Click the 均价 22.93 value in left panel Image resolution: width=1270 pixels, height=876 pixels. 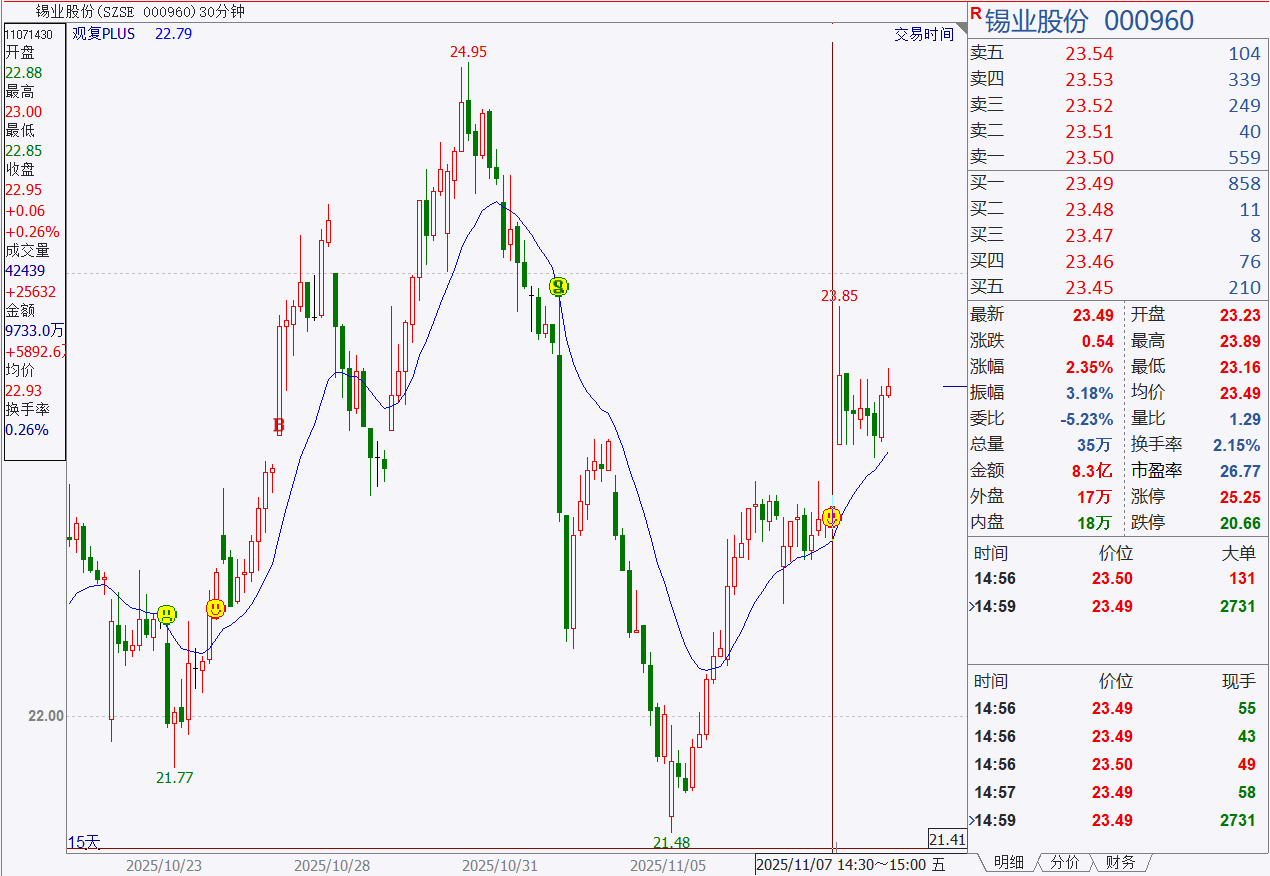coord(24,391)
